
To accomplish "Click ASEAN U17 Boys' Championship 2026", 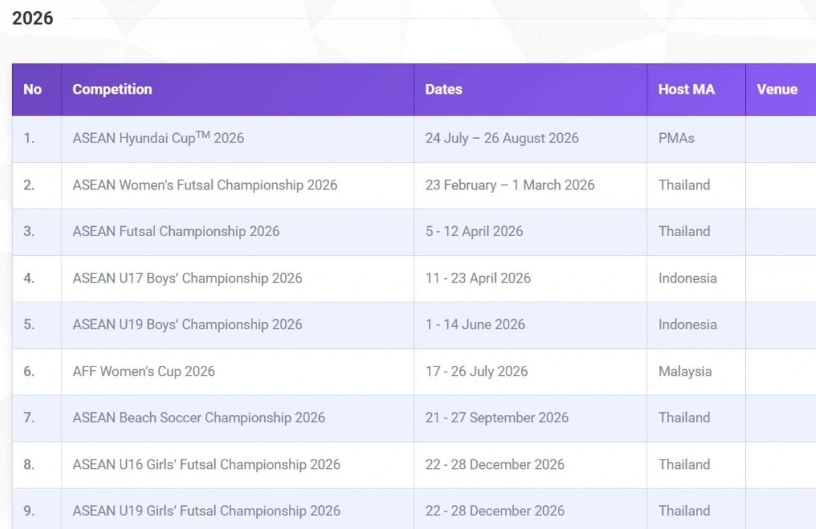I will (187, 278).
